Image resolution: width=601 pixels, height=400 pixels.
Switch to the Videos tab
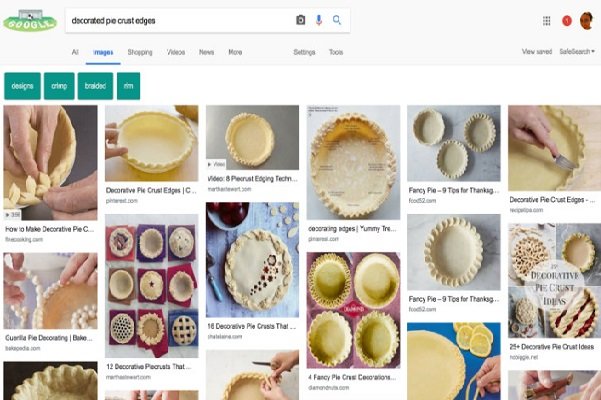click(176, 52)
